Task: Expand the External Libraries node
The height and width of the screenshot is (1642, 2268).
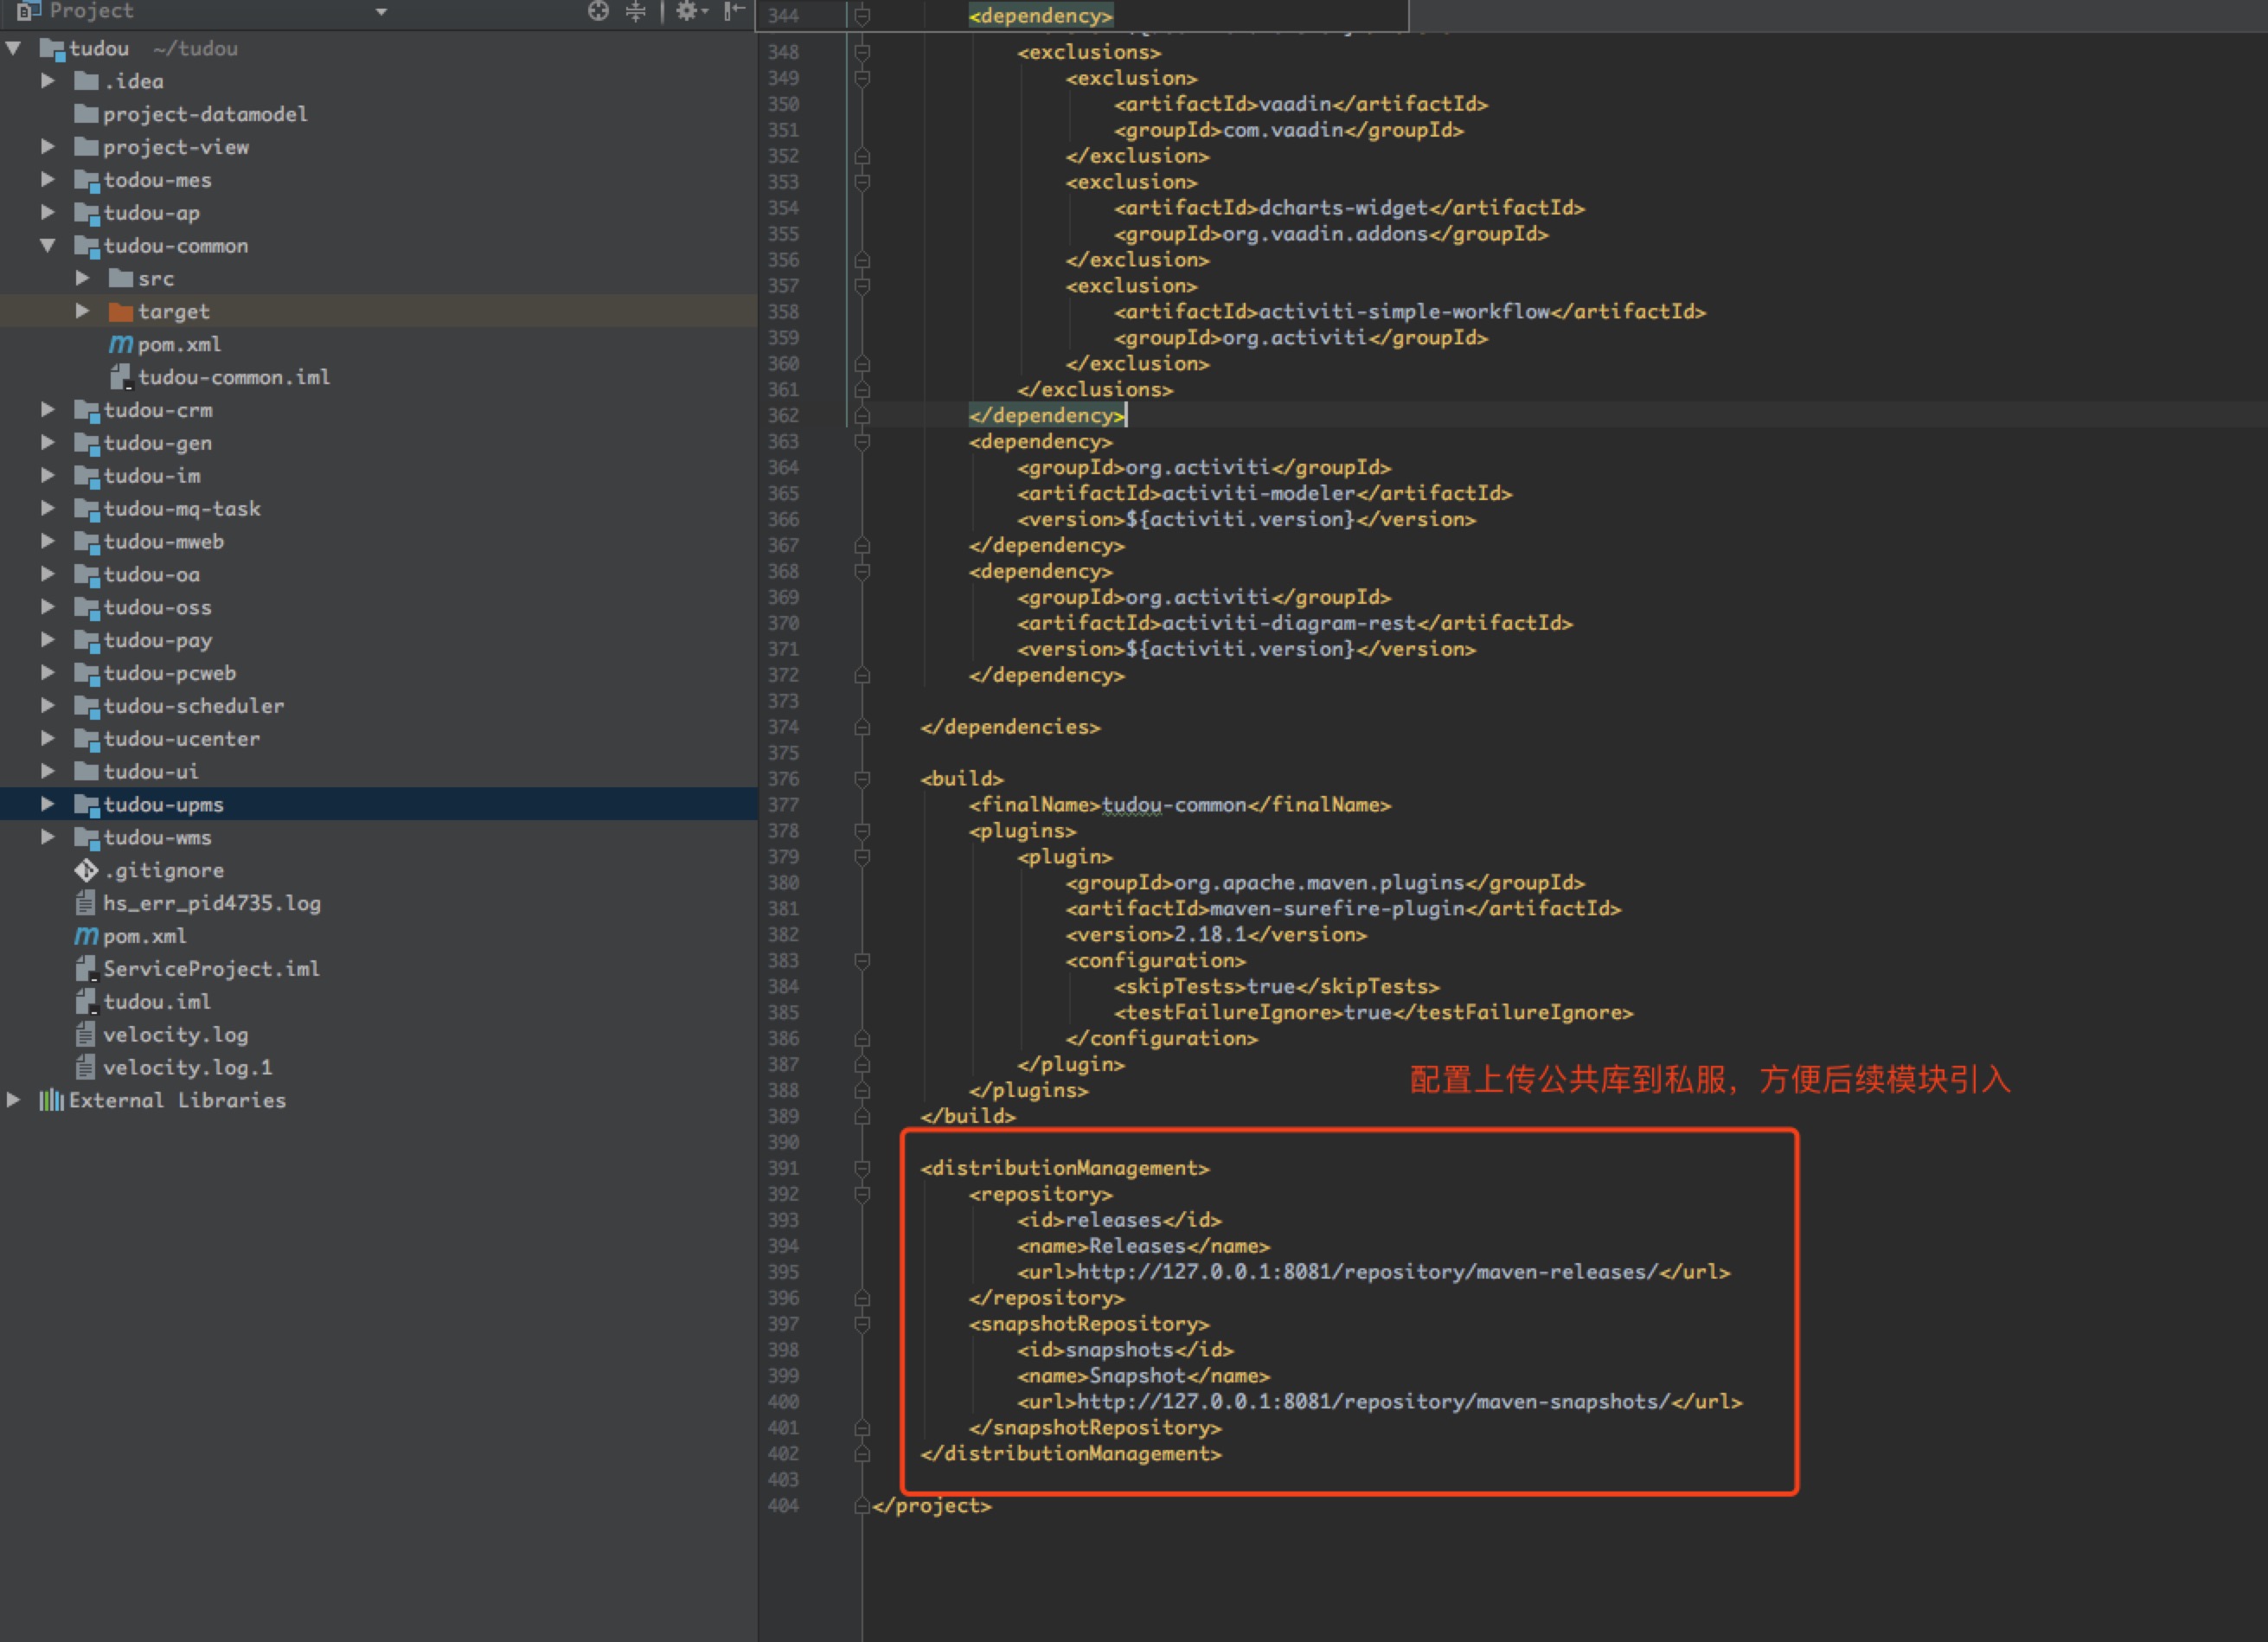Action: (13, 1100)
